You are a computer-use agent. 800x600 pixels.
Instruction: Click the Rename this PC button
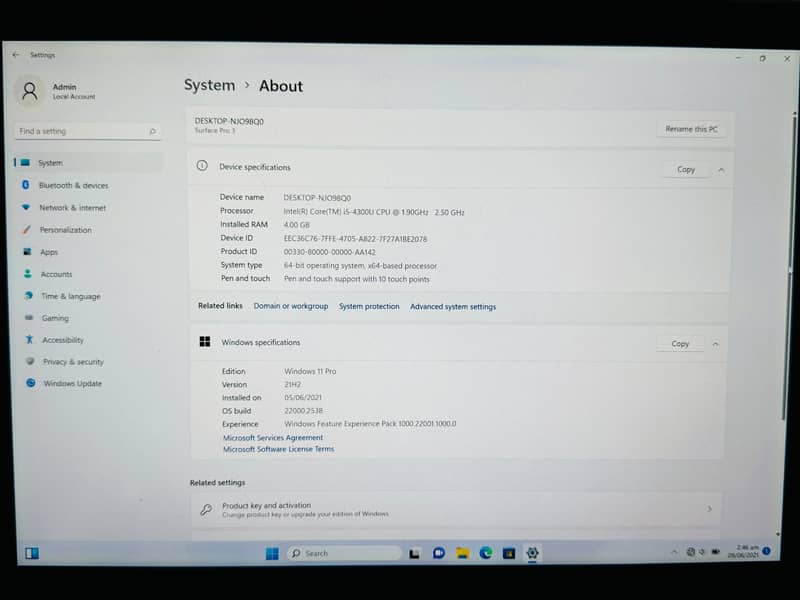(691, 129)
